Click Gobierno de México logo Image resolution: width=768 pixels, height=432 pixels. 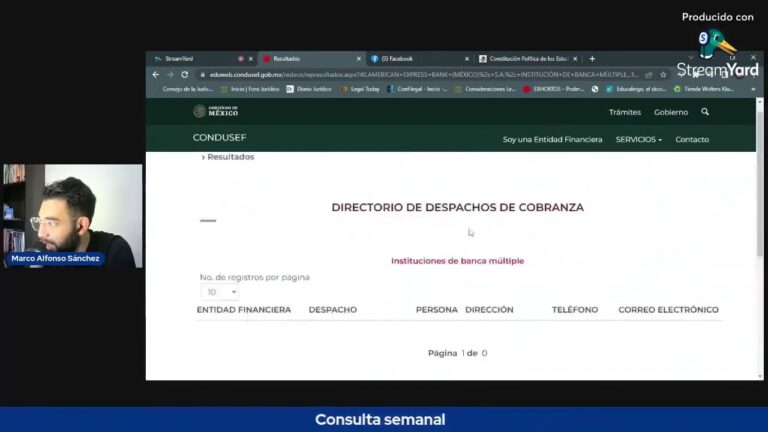pos(216,112)
